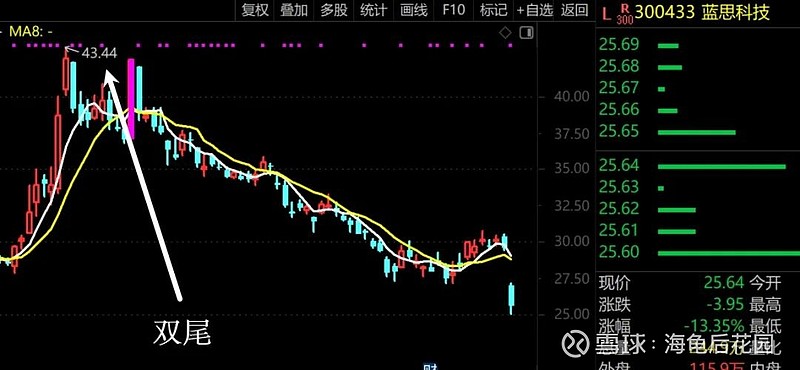This screenshot has height=370, width=800.
Task: Select the ask price 25.67 row
Action: [697, 88]
